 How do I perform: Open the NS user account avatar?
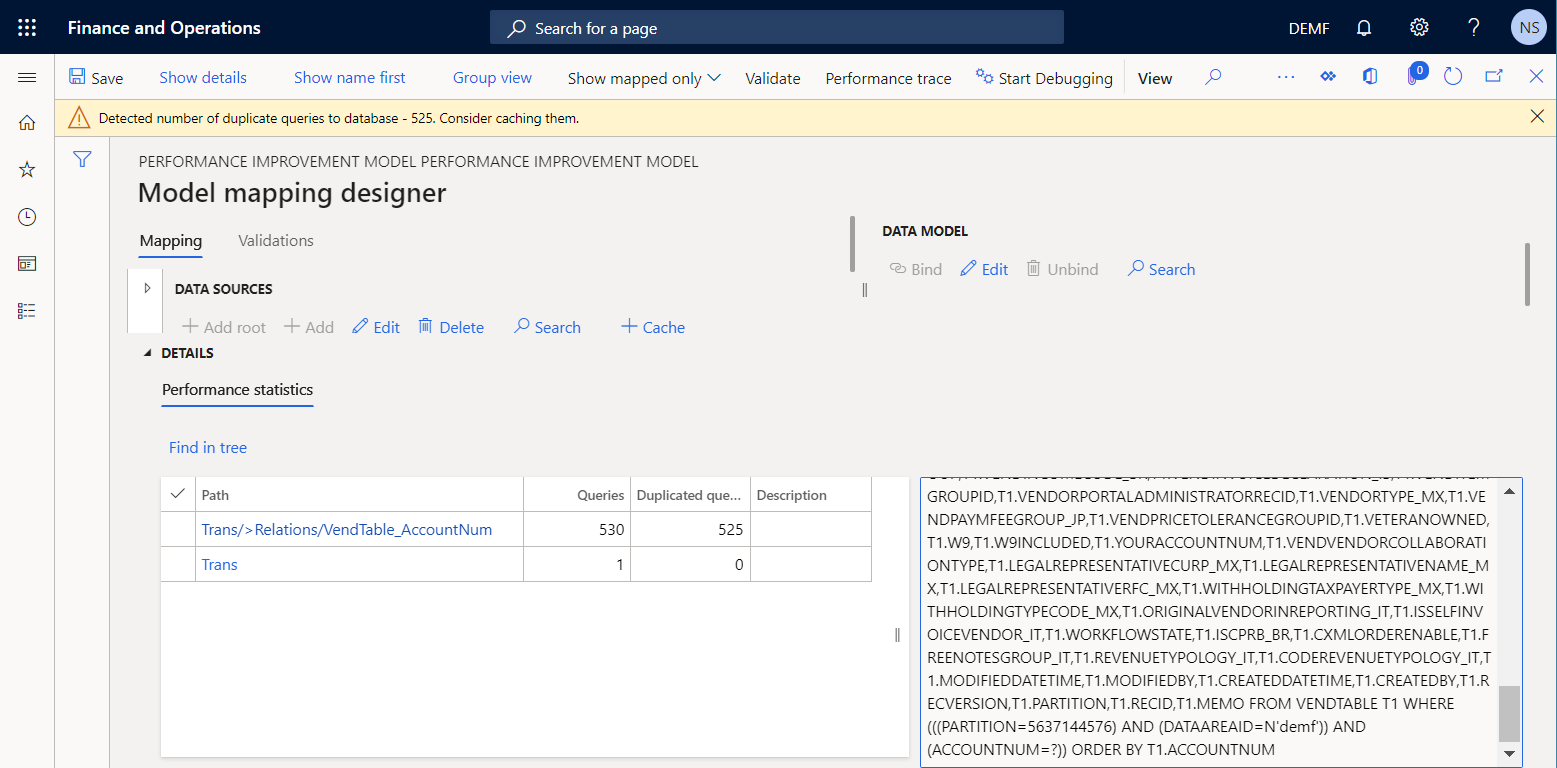tap(1529, 28)
